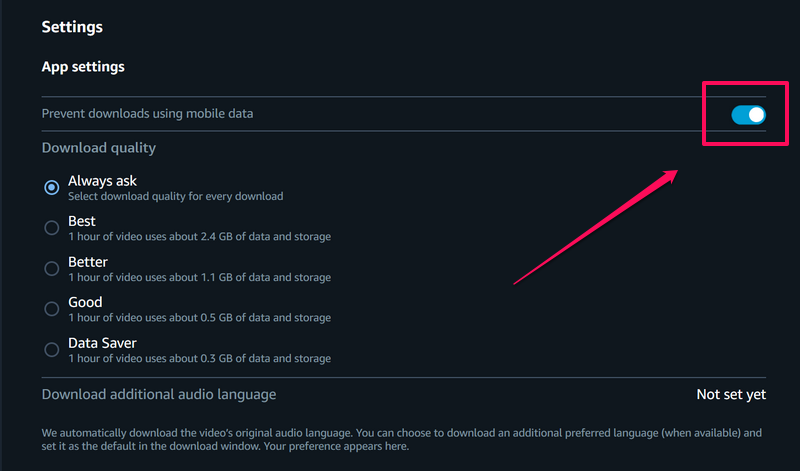Click the Always ask option label

[x=102, y=181]
